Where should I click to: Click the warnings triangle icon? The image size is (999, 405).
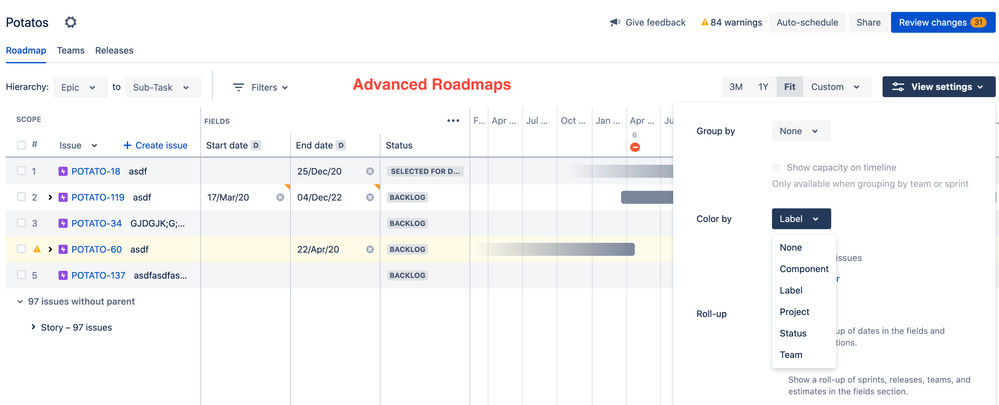point(705,22)
